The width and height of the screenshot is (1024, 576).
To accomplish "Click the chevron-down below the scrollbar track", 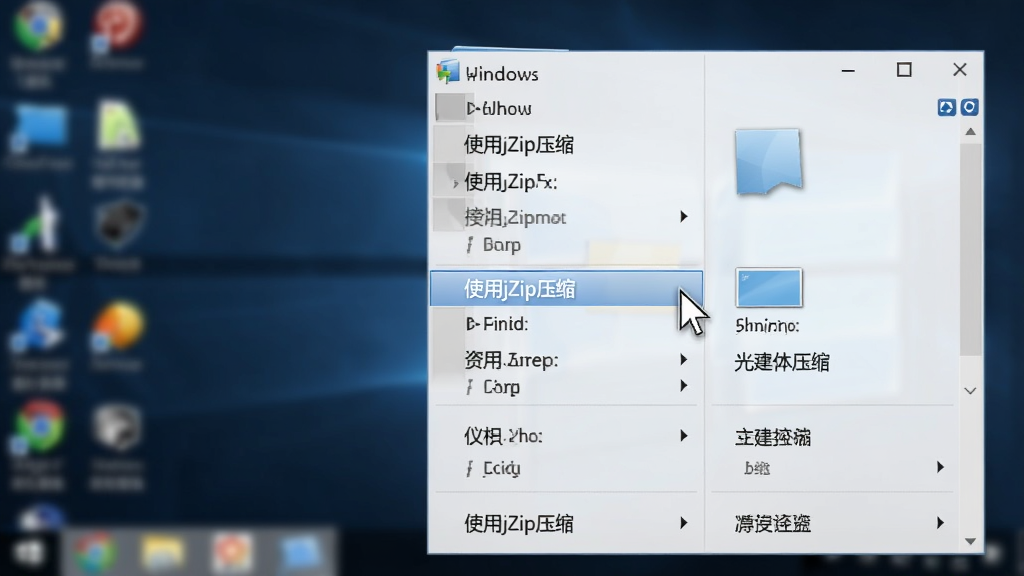I will point(970,391).
